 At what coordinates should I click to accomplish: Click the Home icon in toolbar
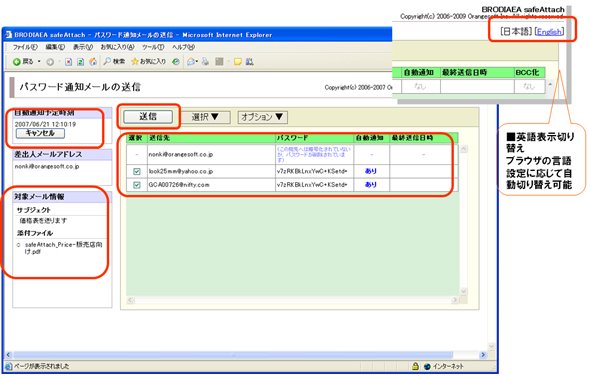(93, 62)
